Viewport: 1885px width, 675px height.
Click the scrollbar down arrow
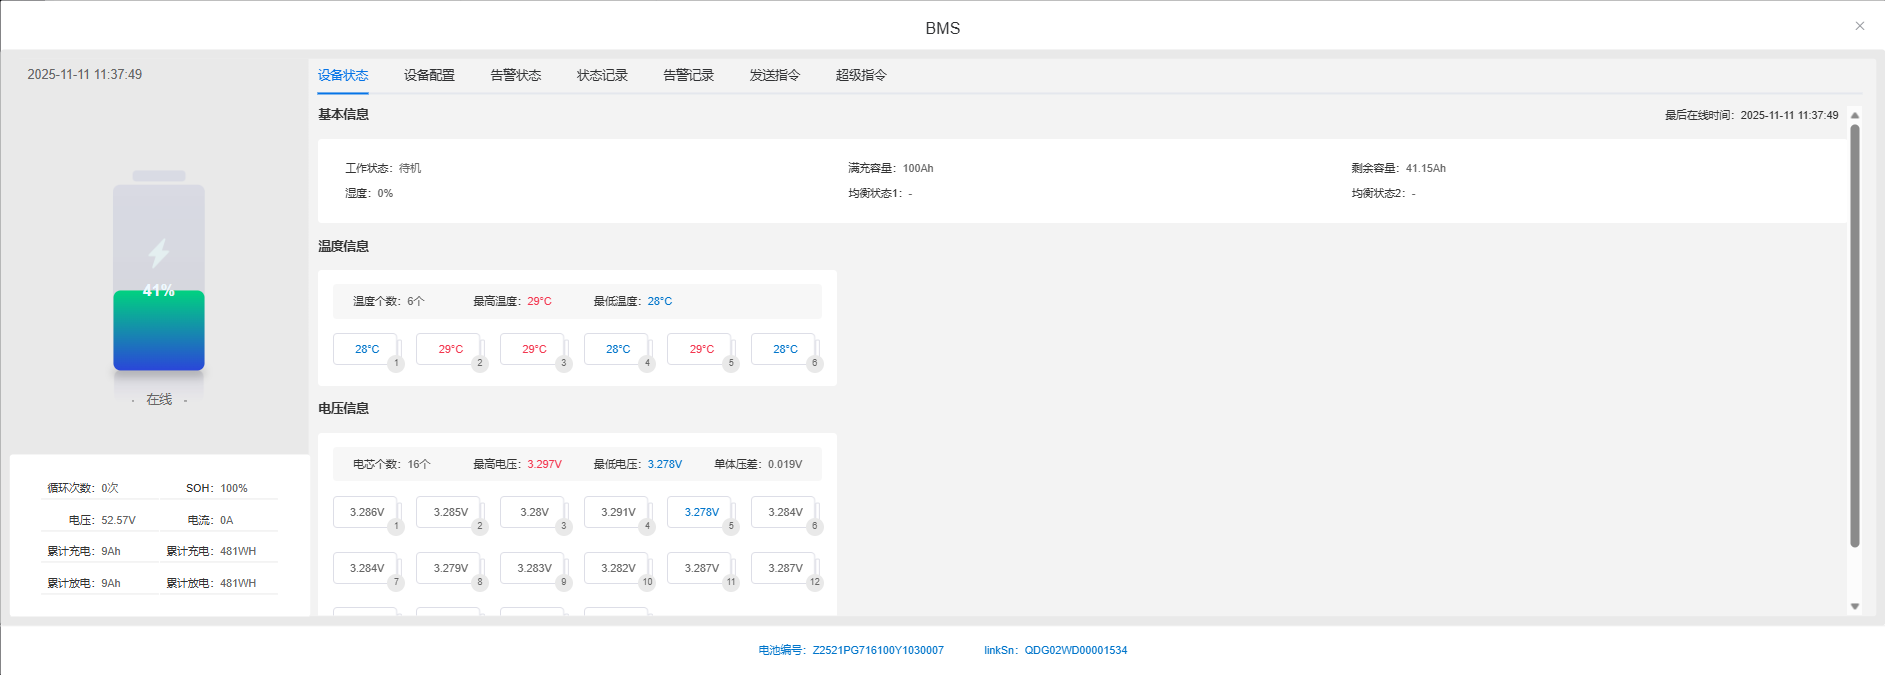(1854, 606)
